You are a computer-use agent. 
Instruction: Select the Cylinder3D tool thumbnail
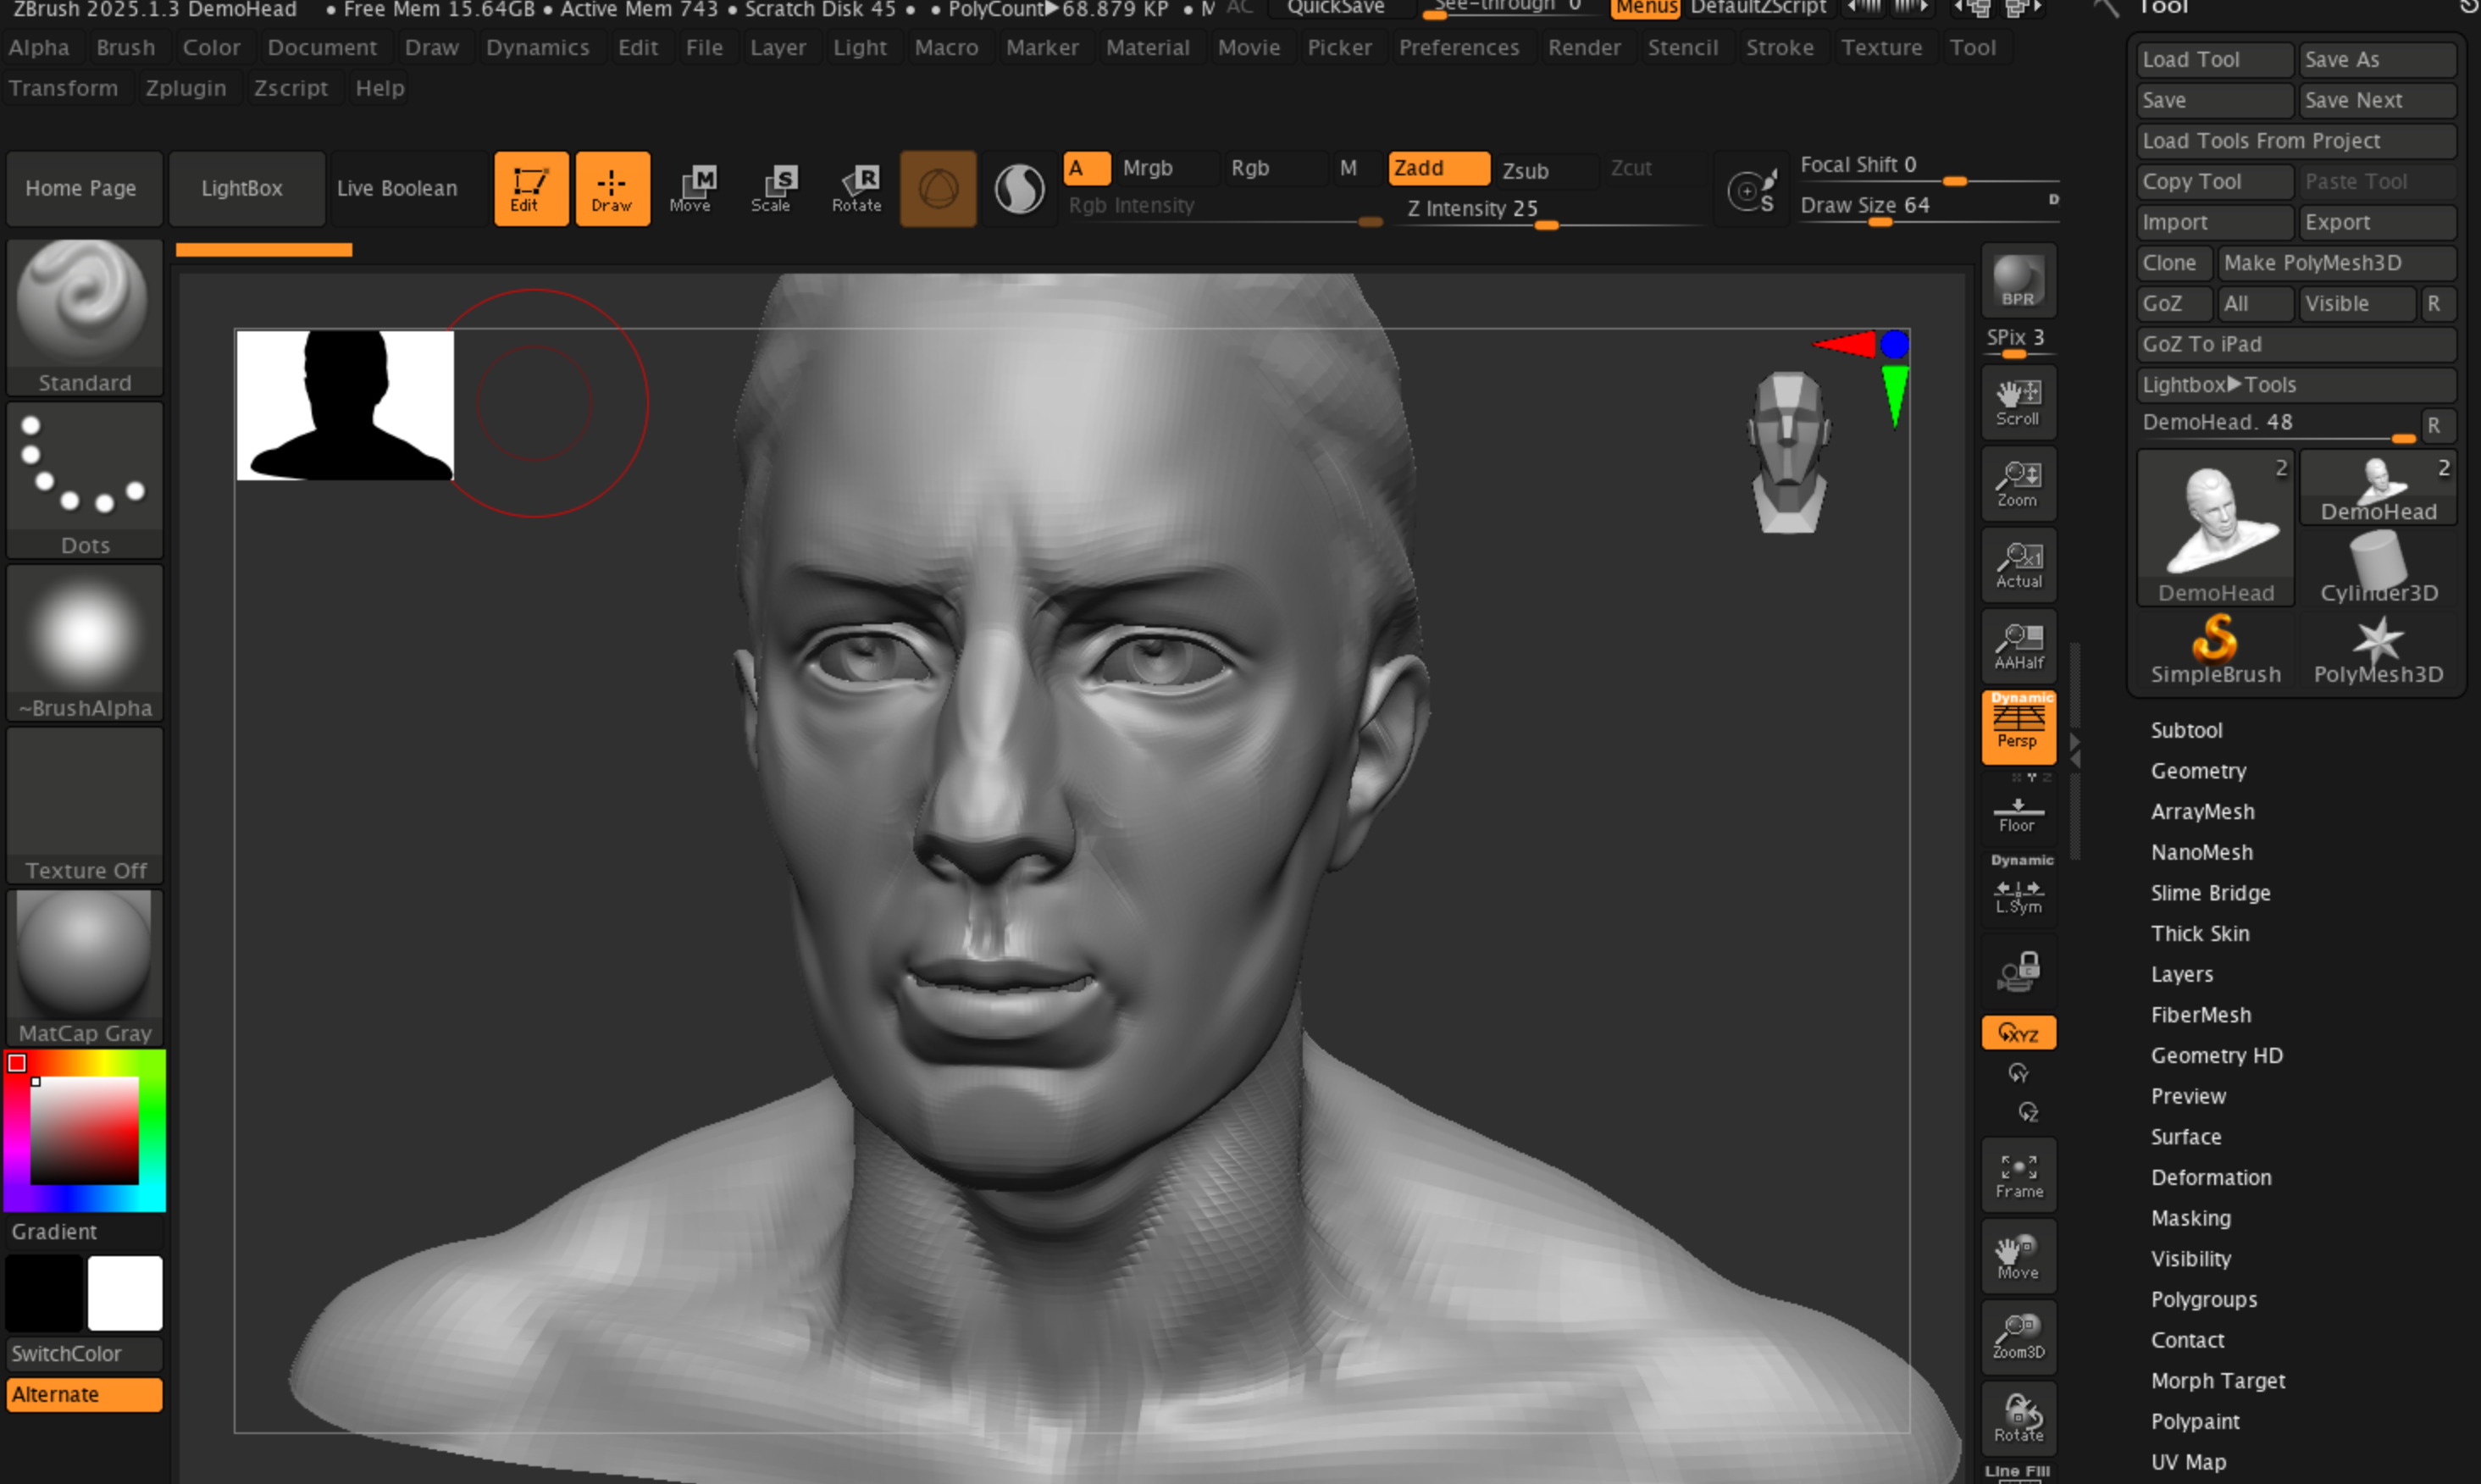(2377, 567)
